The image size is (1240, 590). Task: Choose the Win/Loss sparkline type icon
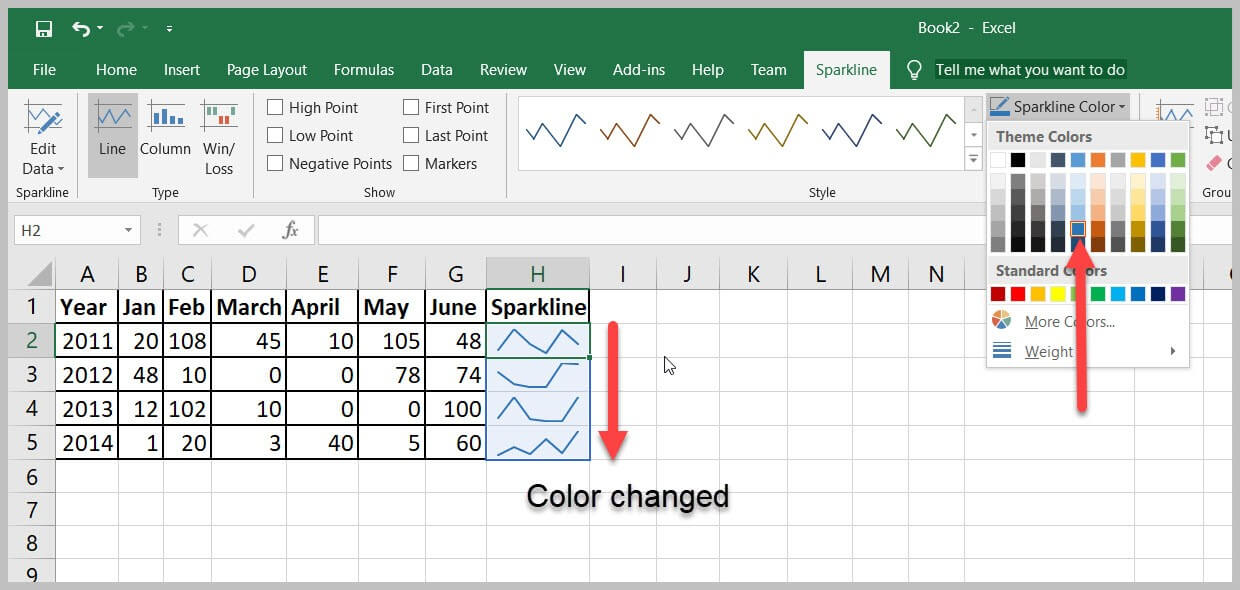pyautogui.click(x=218, y=135)
